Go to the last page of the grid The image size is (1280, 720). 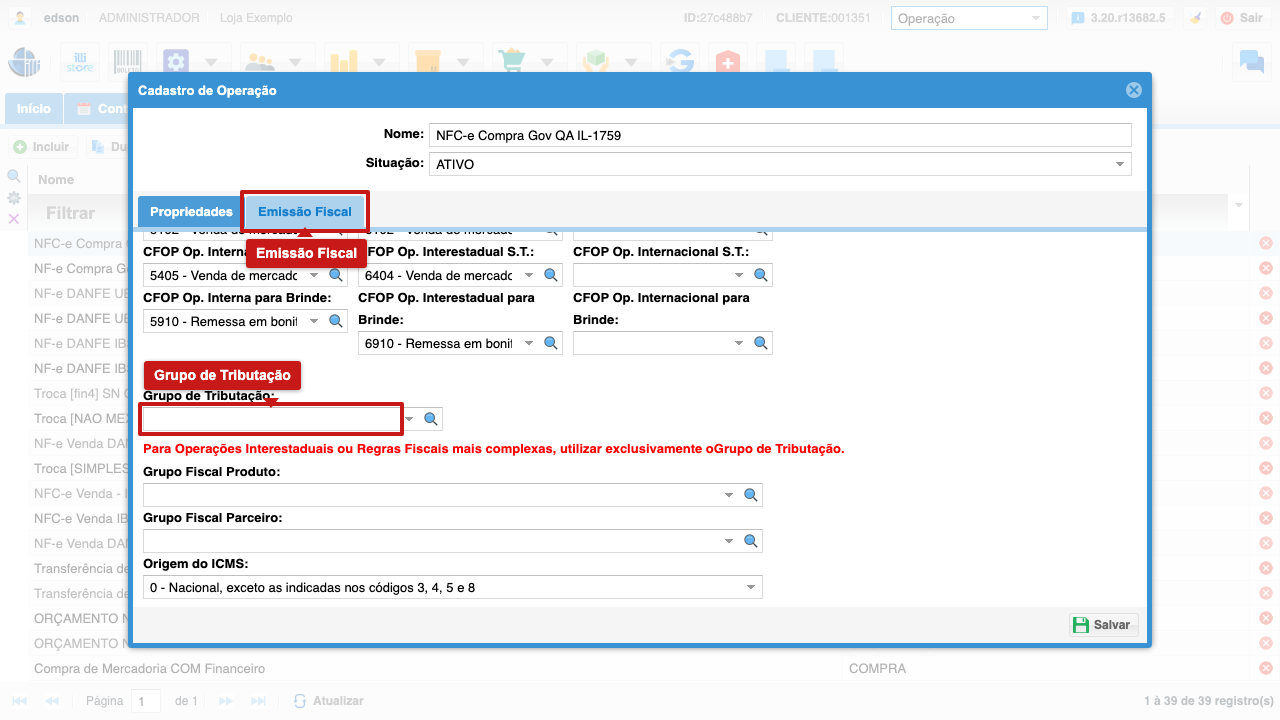(x=258, y=701)
